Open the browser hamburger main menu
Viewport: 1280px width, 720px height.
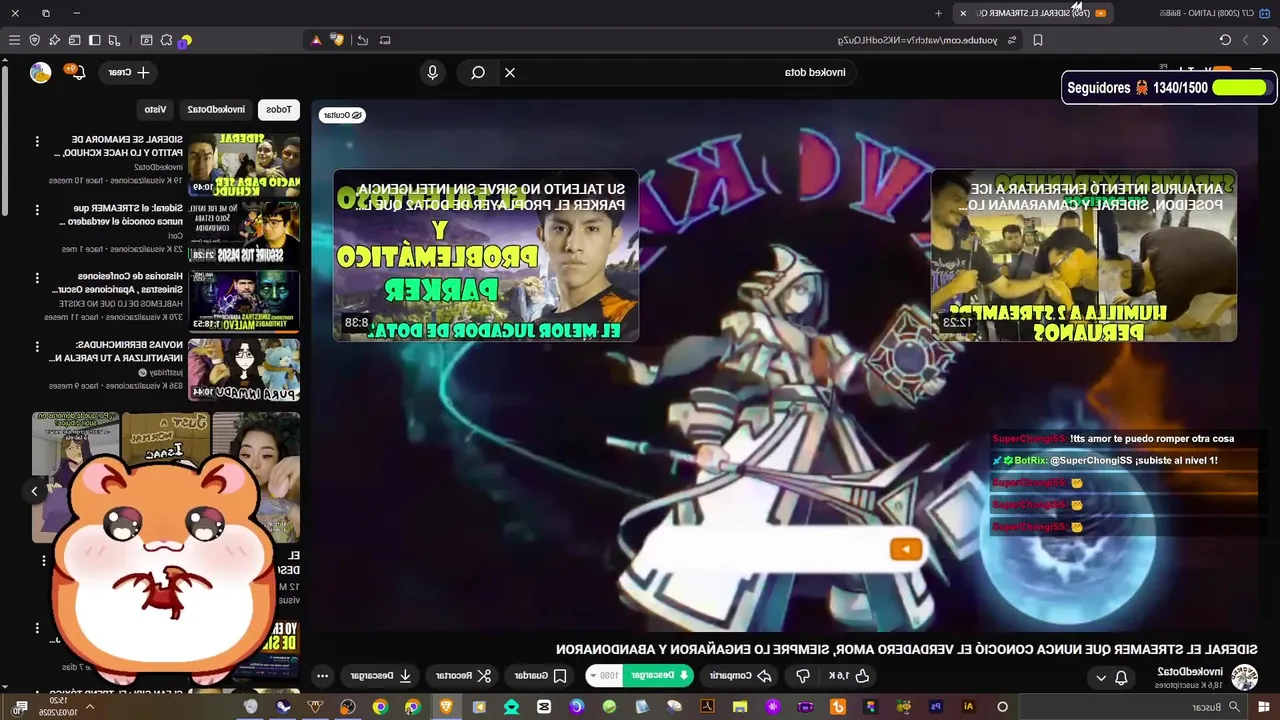pyautogui.click(x=14, y=40)
